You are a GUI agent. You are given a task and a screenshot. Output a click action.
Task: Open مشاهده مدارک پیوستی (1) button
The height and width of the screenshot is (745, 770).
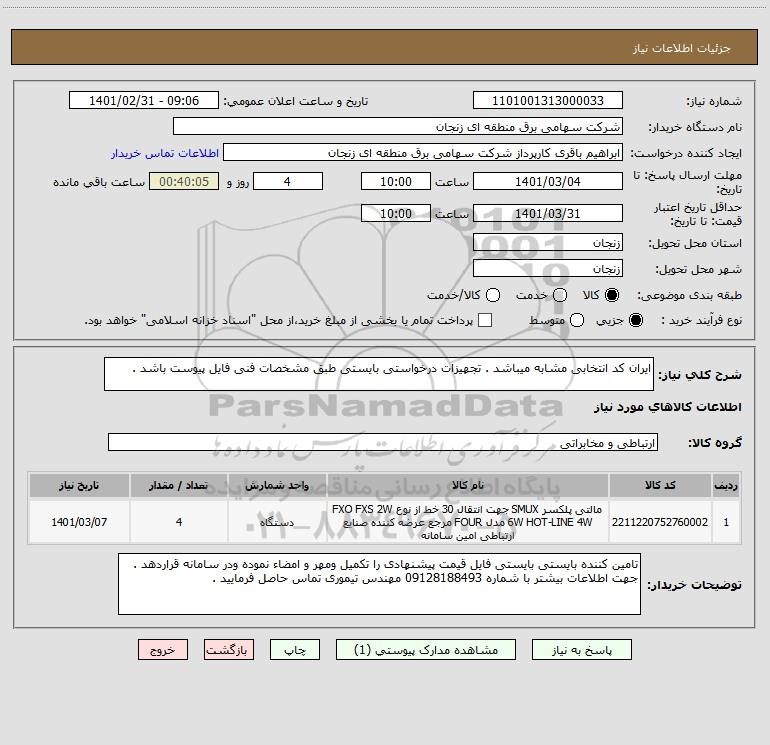pyautogui.click(x=426, y=650)
